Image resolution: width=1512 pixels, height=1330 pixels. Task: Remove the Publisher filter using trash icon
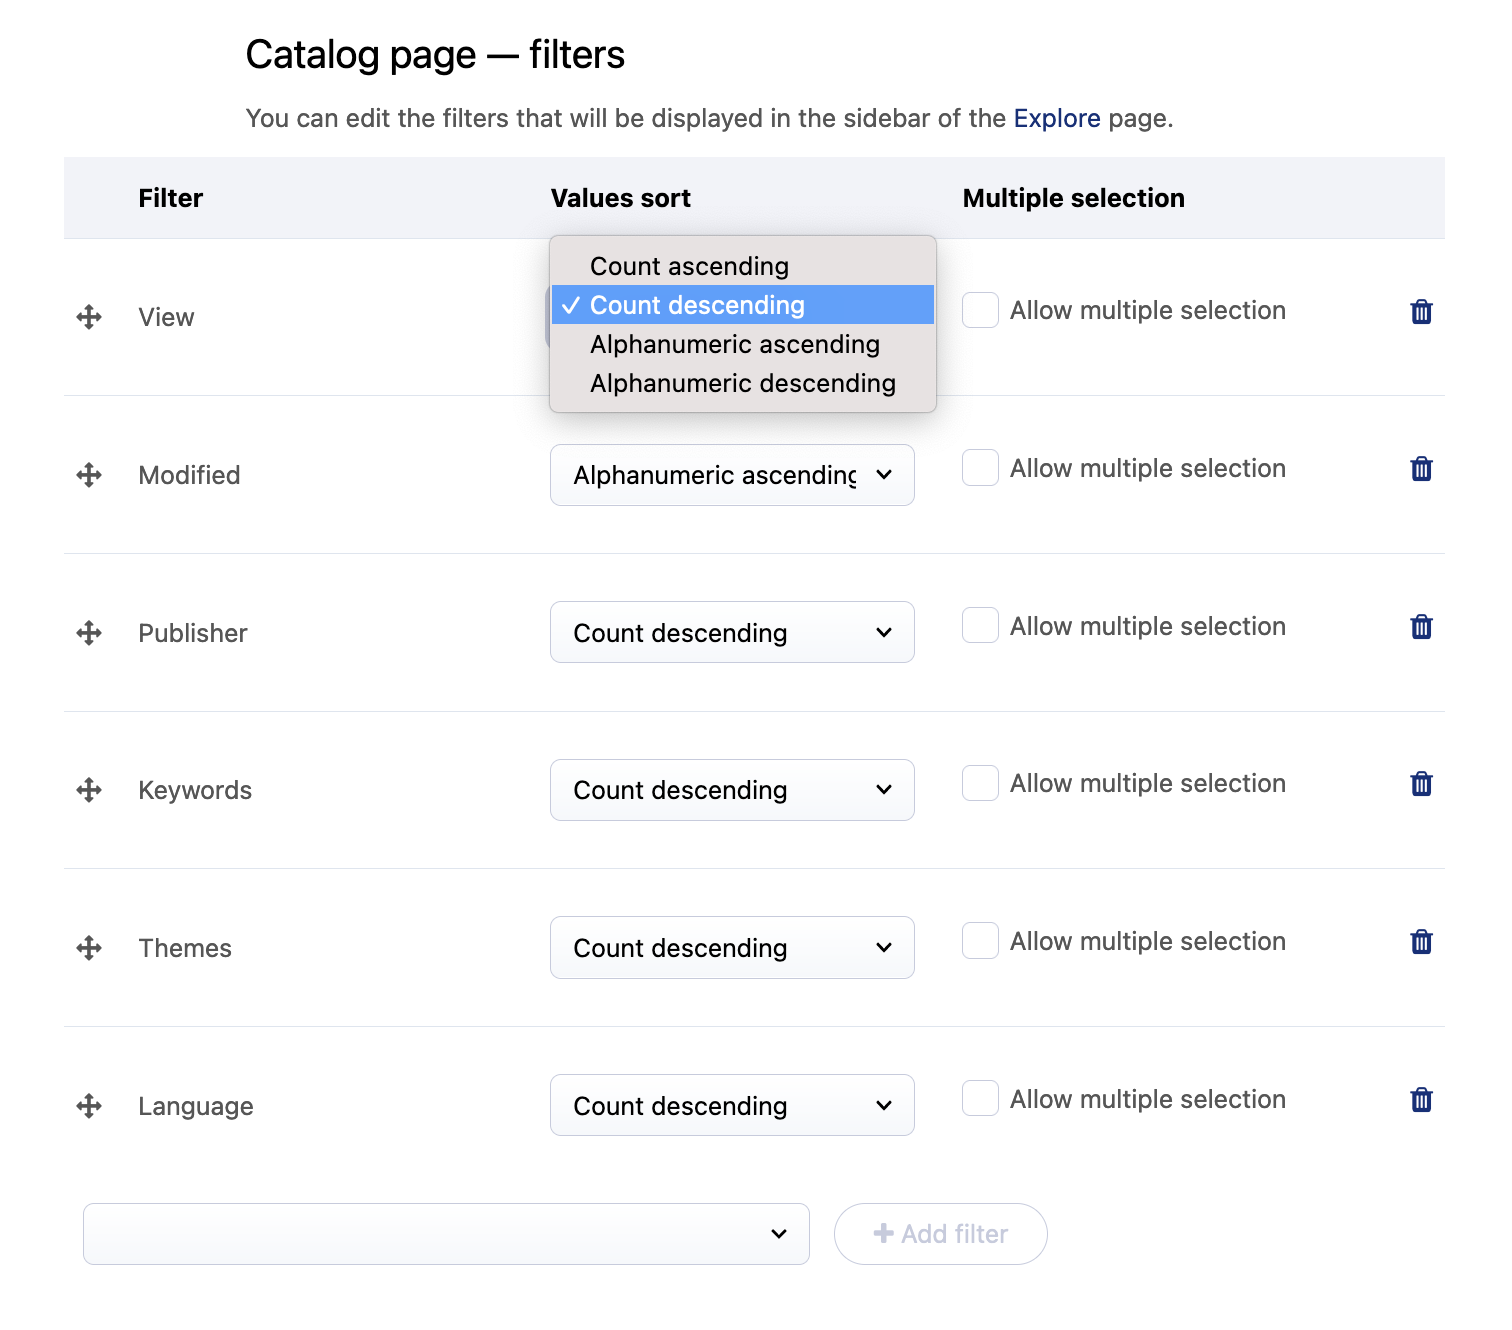[x=1421, y=627]
